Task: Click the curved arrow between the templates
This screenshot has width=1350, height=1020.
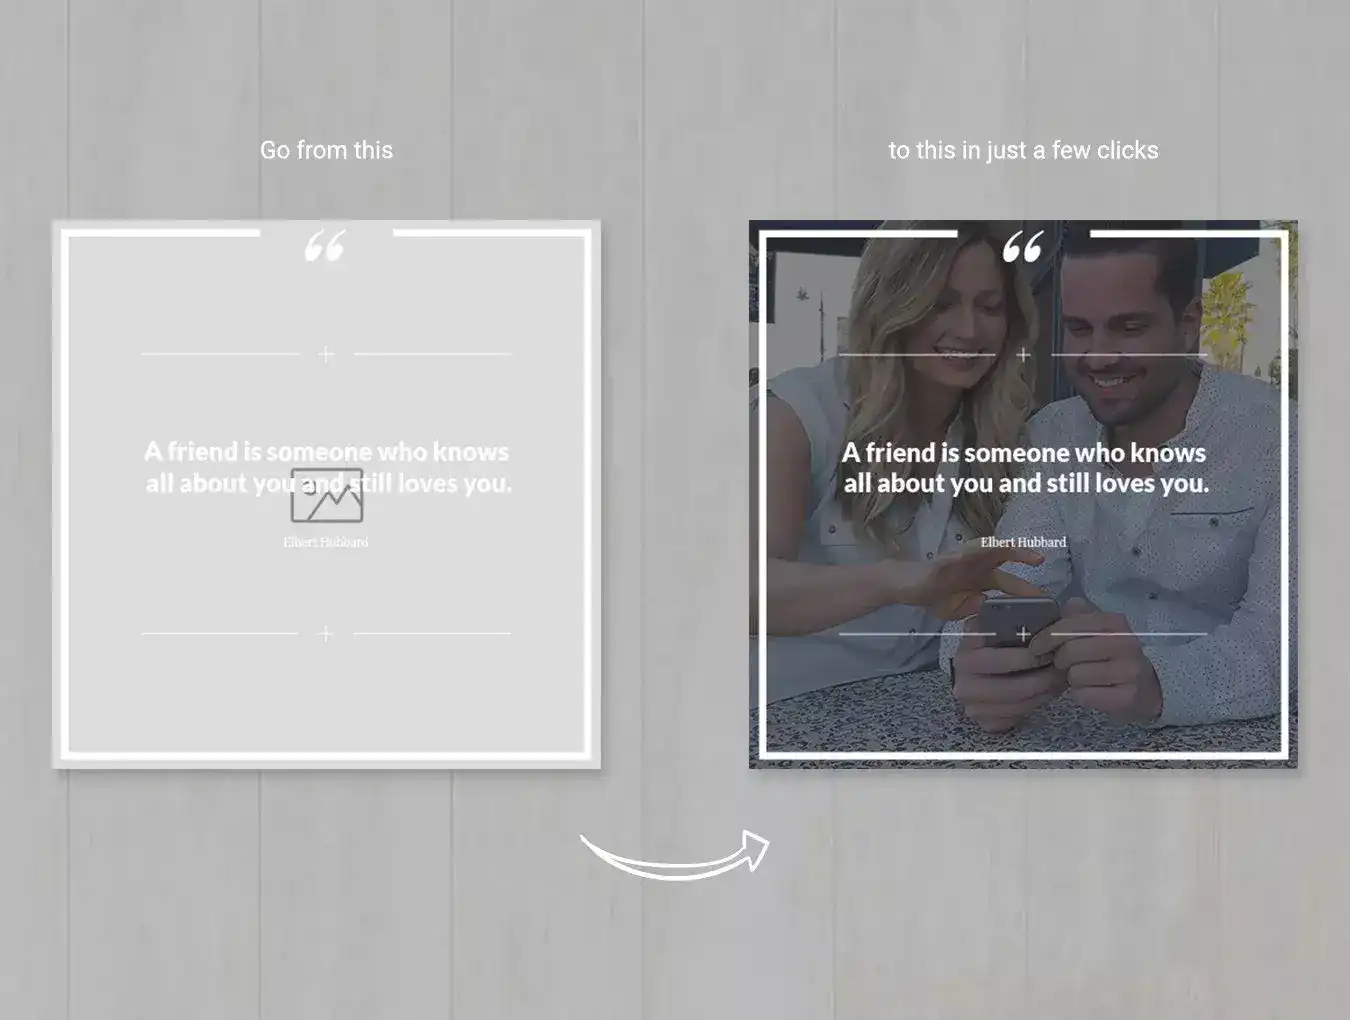Action: click(675, 856)
